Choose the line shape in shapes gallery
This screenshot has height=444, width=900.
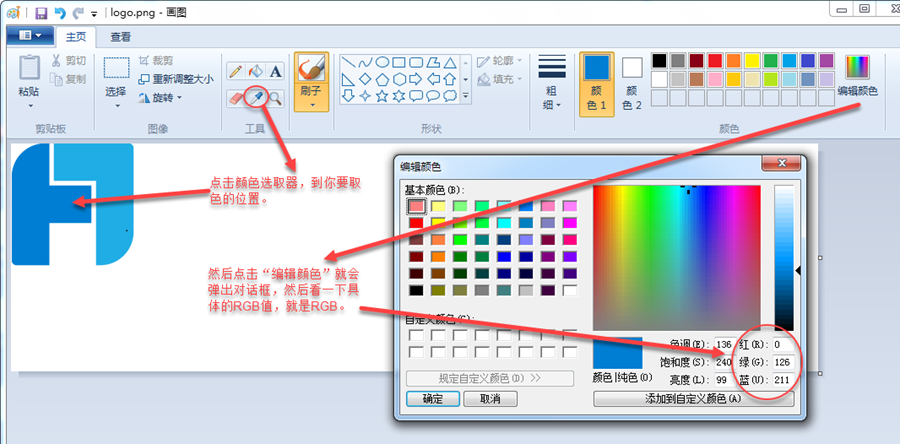(x=348, y=62)
